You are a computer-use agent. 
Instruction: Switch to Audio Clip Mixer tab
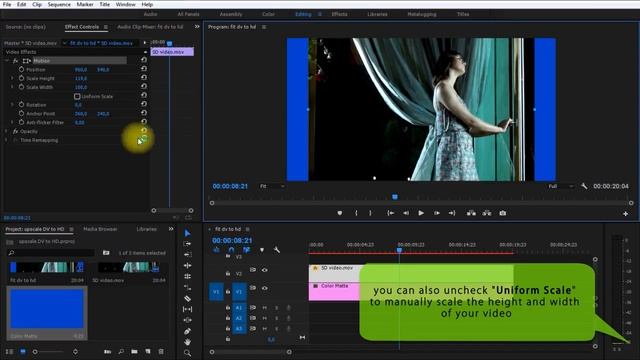150,27
